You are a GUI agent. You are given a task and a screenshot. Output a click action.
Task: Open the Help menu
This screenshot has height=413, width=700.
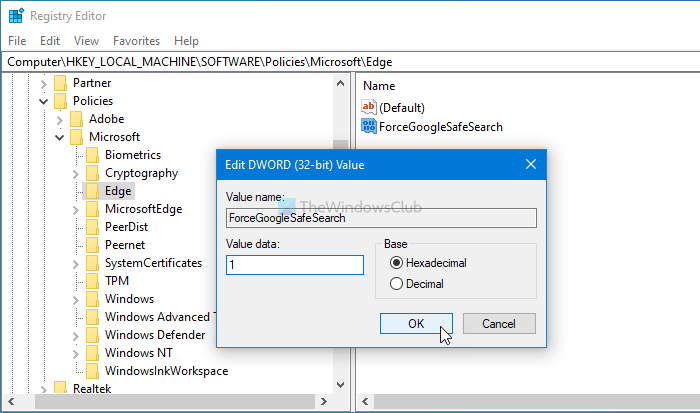coord(186,41)
